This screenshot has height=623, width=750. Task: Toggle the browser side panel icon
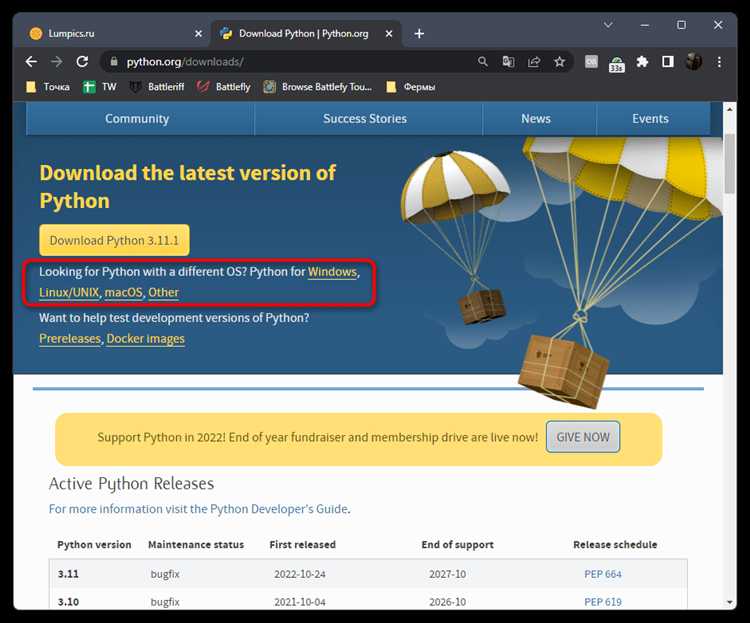tap(668, 62)
